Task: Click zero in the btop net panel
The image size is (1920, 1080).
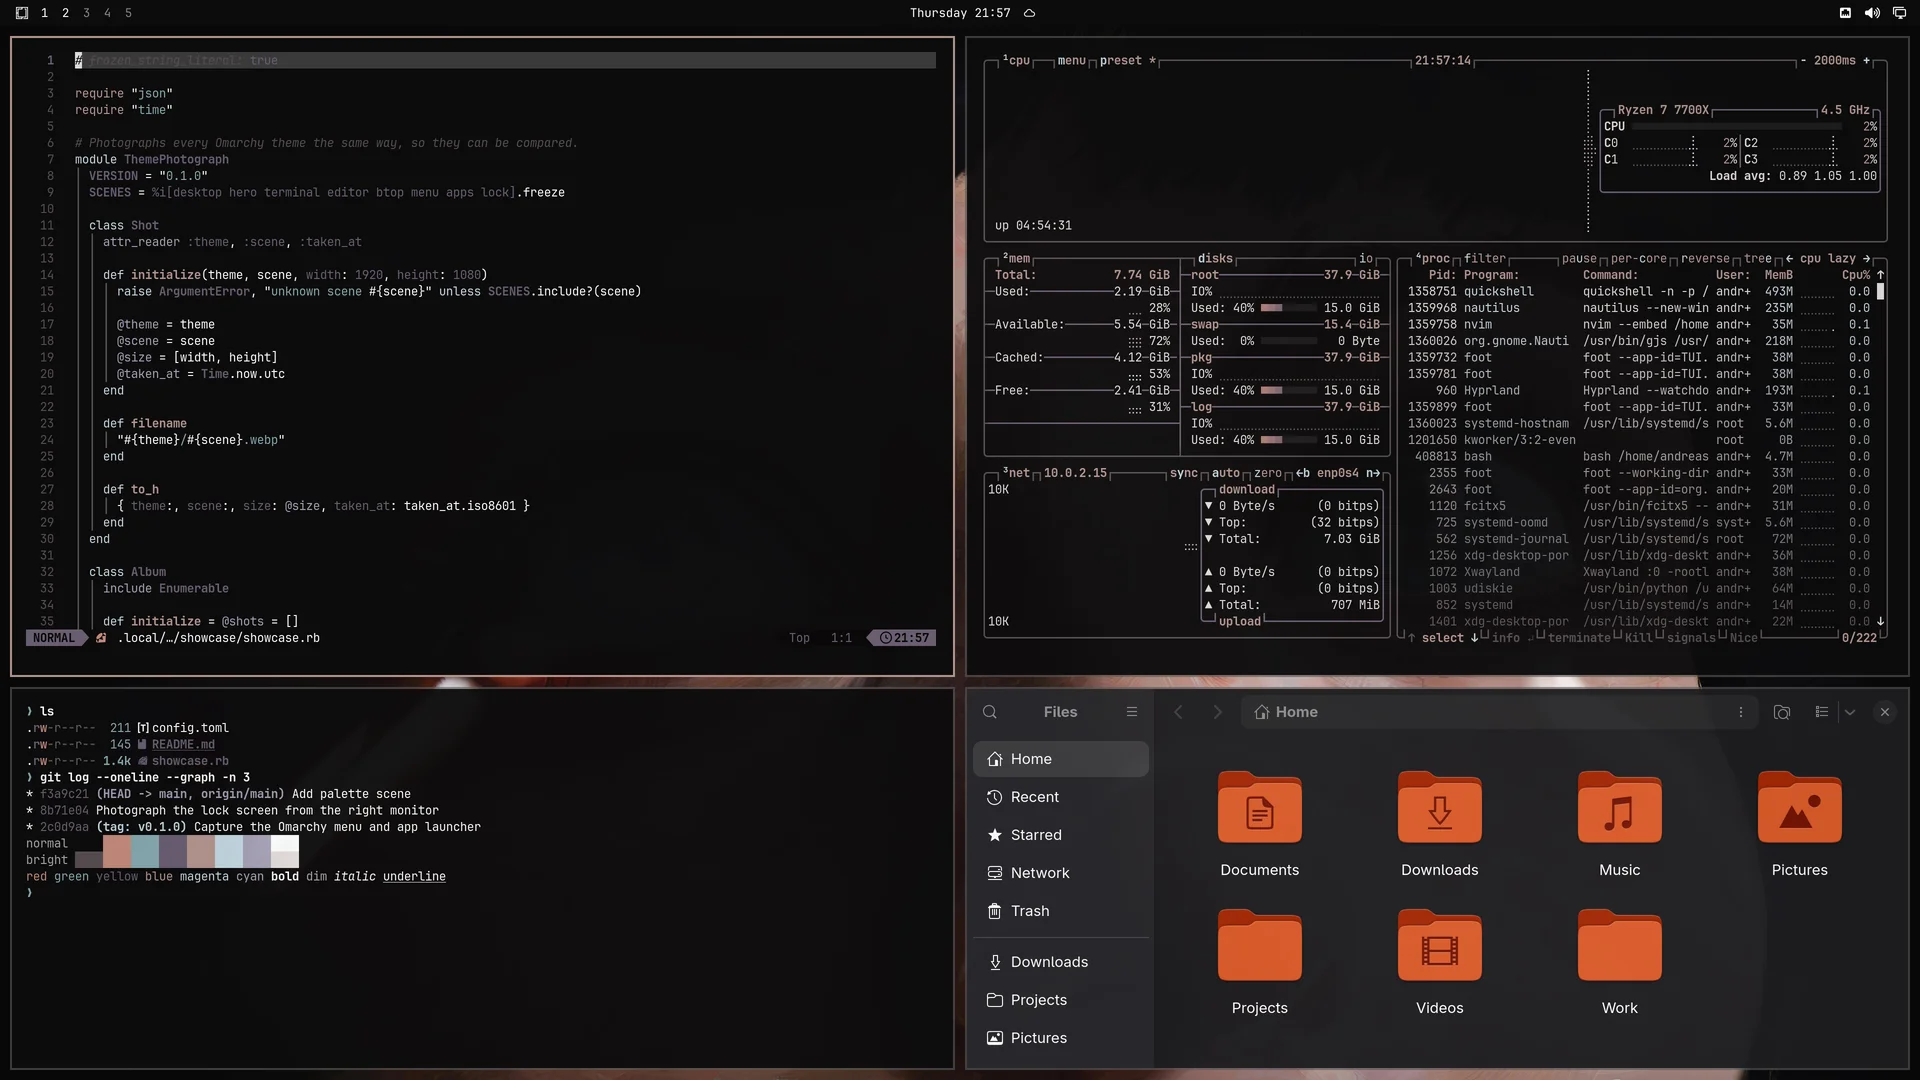Action: [x=1268, y=473]
